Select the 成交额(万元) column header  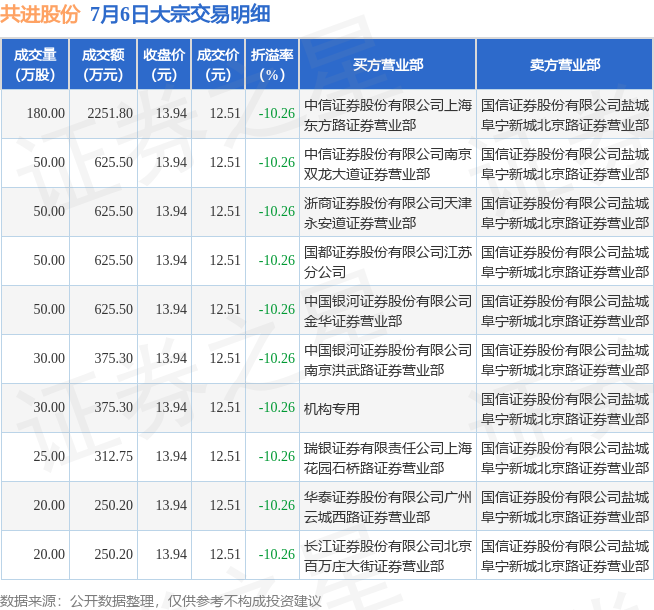coord(103,65)
